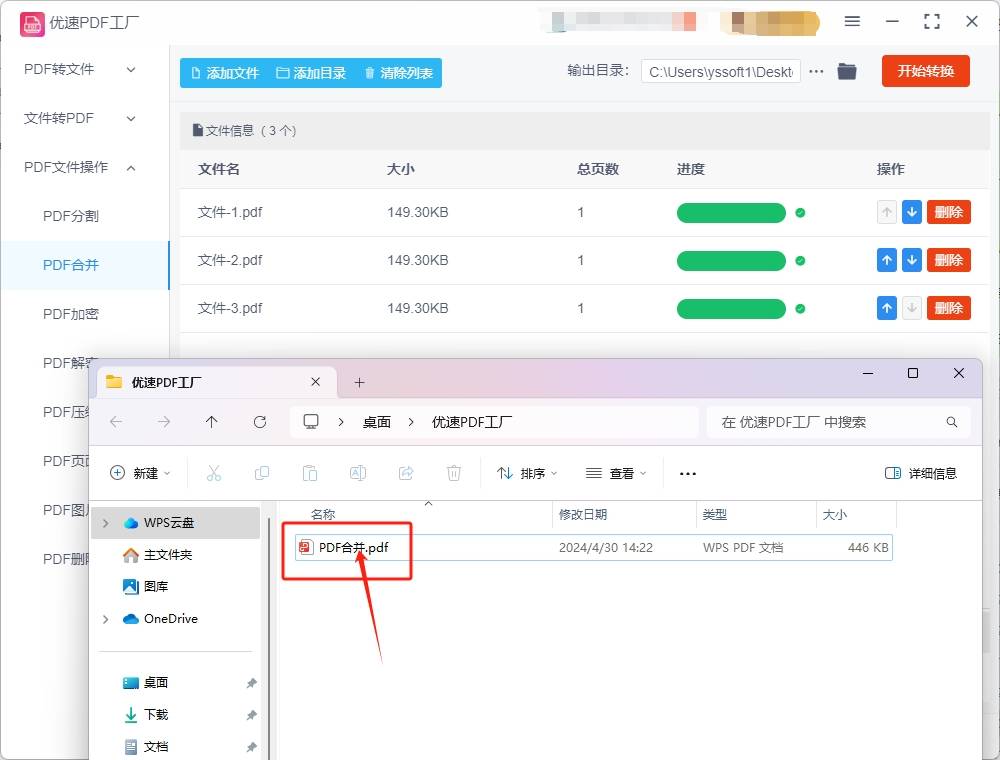
Task: Click the Delete trash icon in Explorer toolbar
Action: pyautogui.click(x=453, y=473)
